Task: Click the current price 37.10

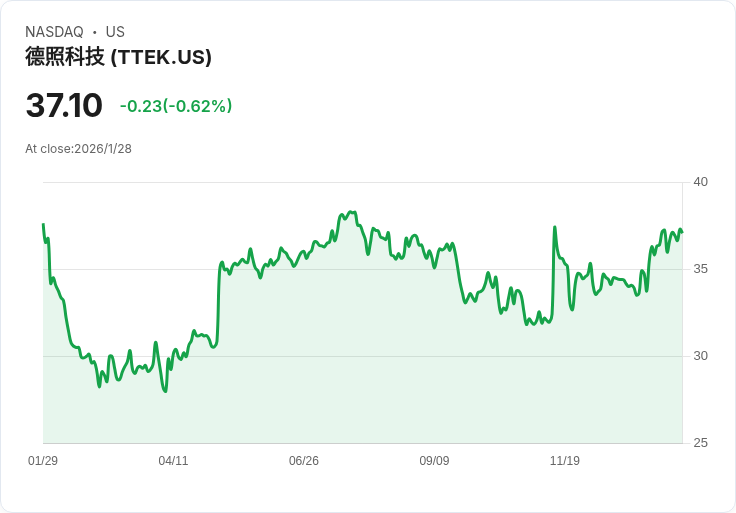Action: coord(64,105)
